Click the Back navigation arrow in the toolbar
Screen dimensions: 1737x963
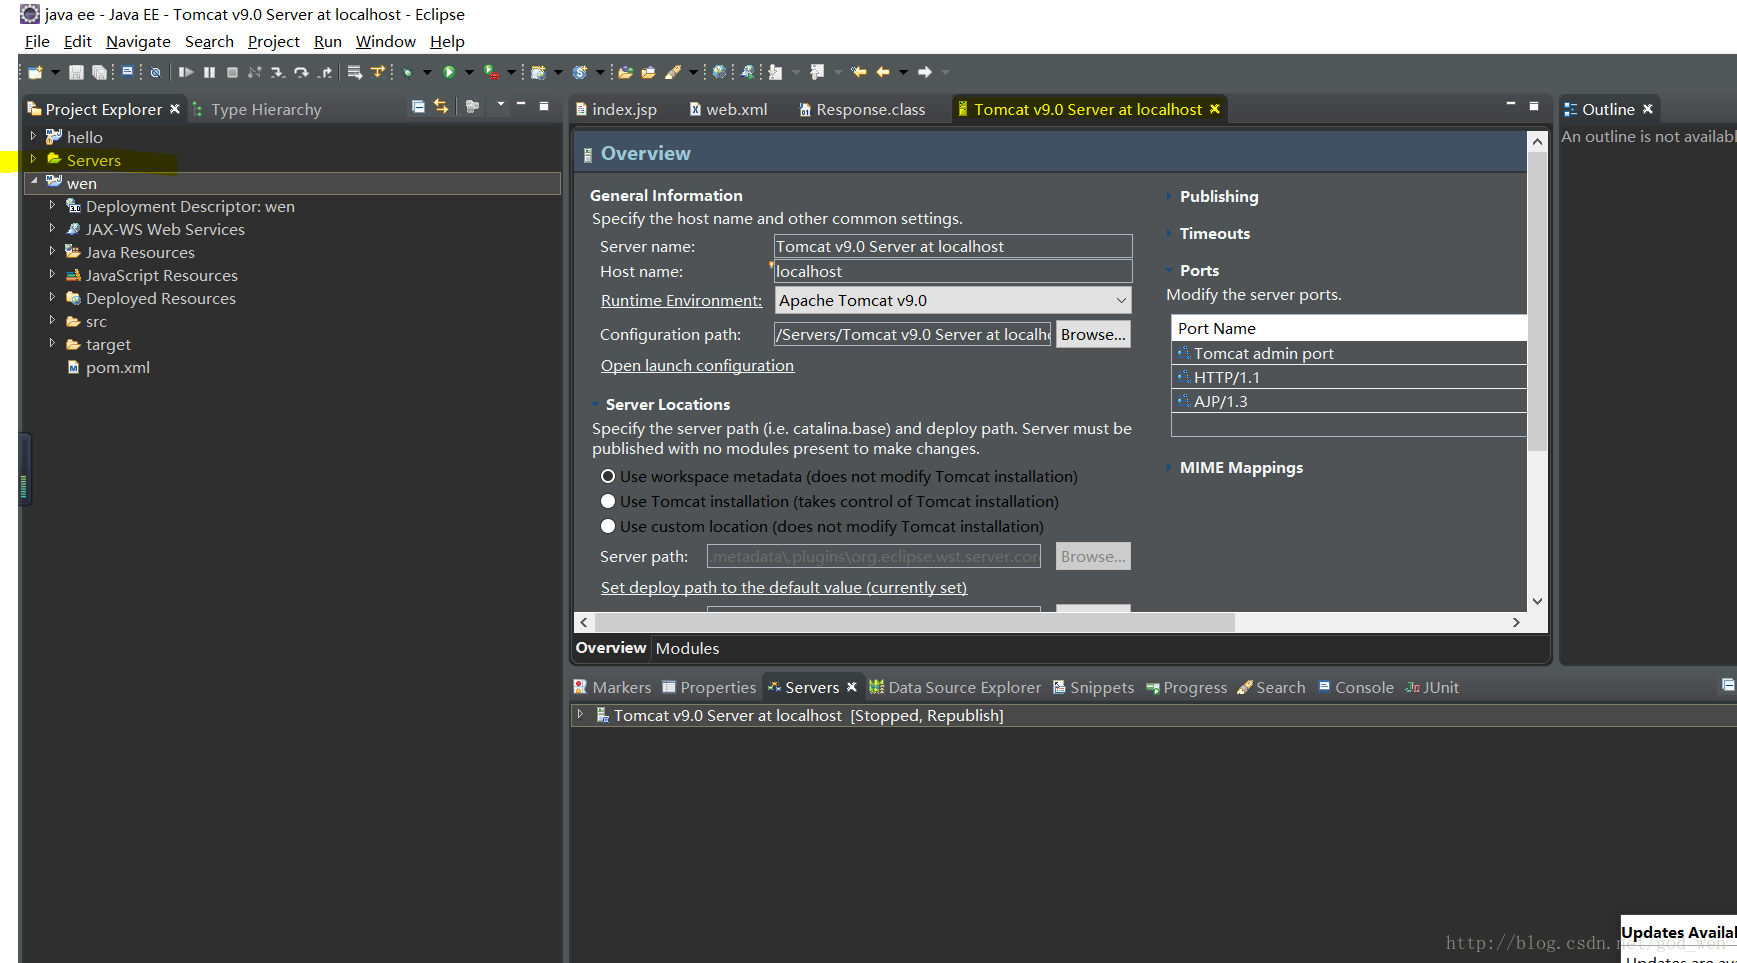[x=883, y=72]
